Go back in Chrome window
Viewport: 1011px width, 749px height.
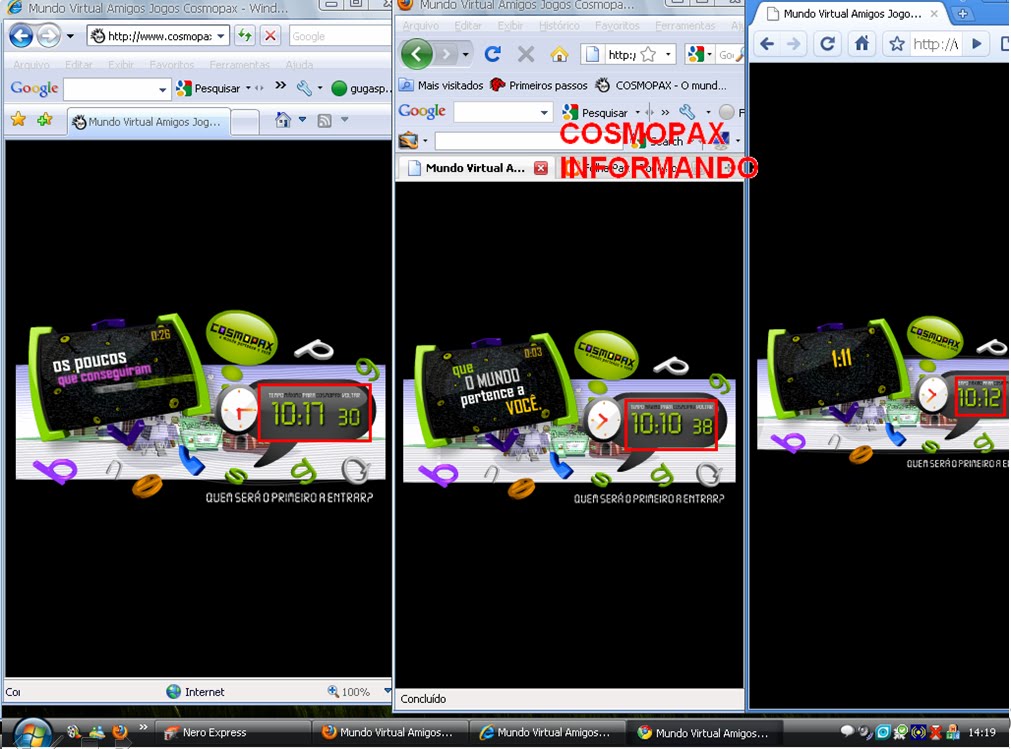click(x=767, y=44)
